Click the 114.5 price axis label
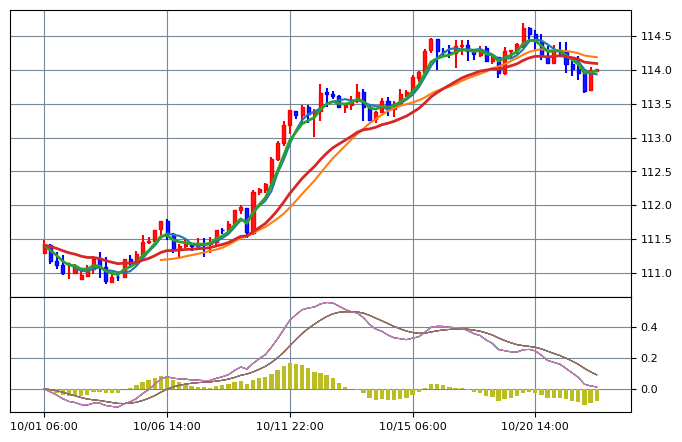The height and width of the screenshot is (442, 682). point(654,37)
